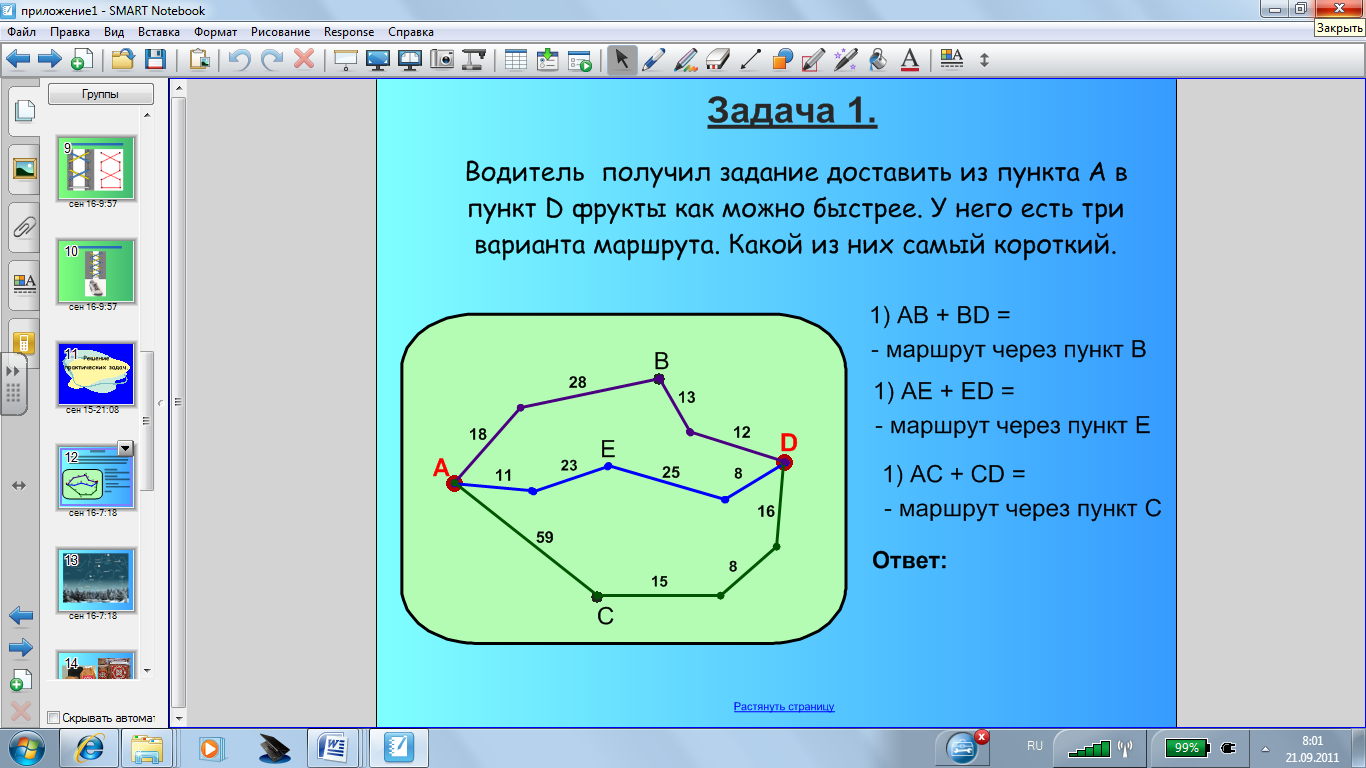This screenshot has height=768, width=1366.
Task: Go to previous page via sidebar bottom arrow
Action: point(20,614)
